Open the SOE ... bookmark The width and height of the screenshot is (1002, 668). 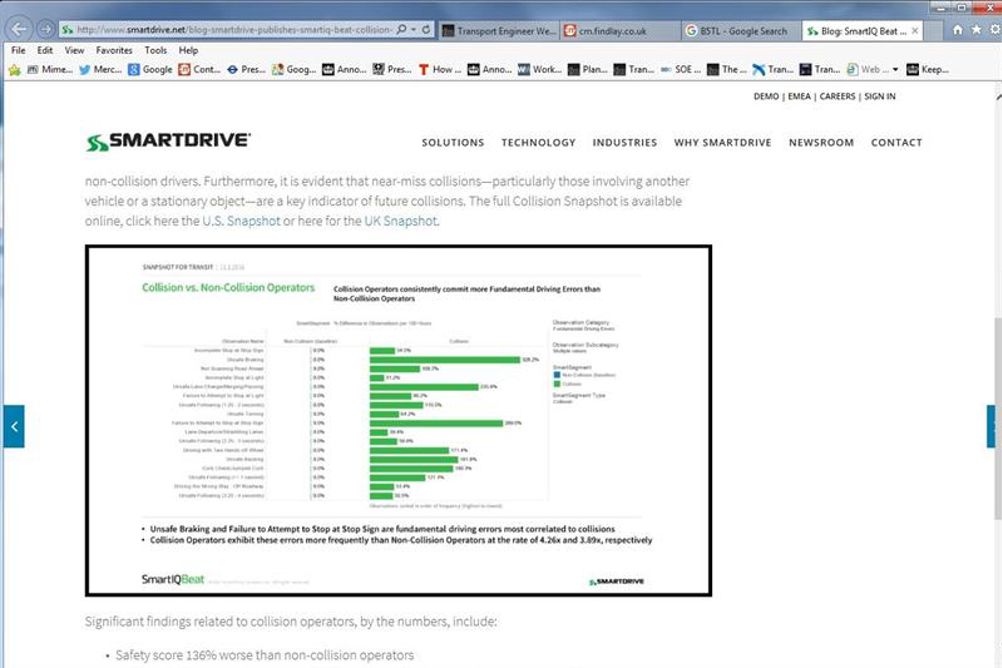tap(681, 70)
